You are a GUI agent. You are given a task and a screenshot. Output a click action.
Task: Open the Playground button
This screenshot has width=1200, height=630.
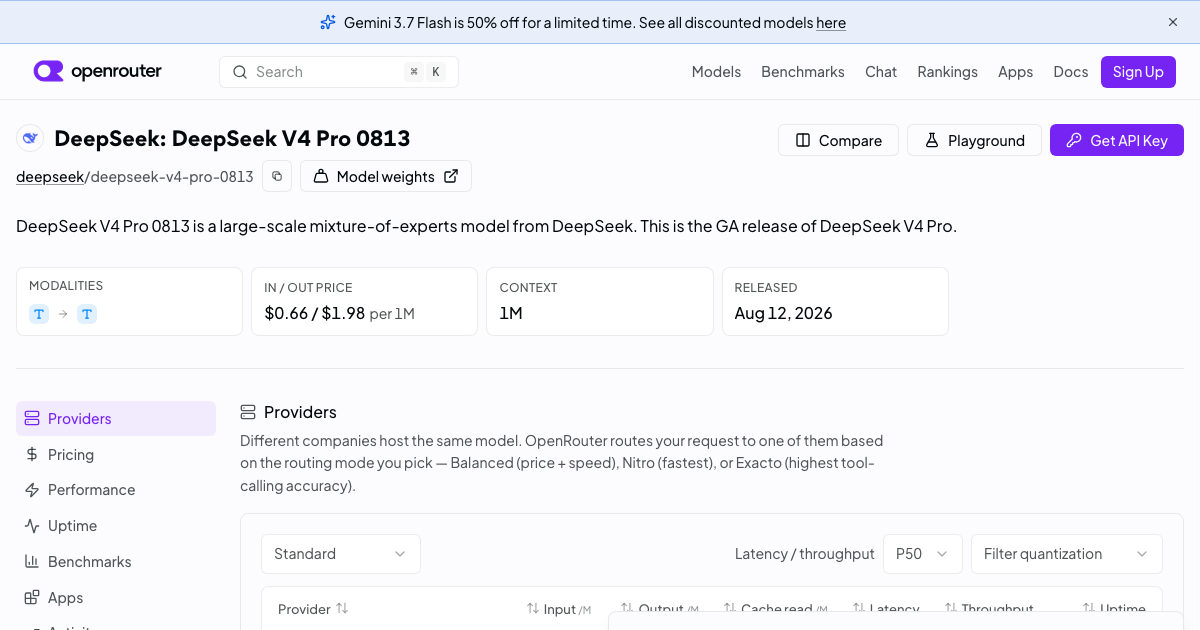coord(974,140)
